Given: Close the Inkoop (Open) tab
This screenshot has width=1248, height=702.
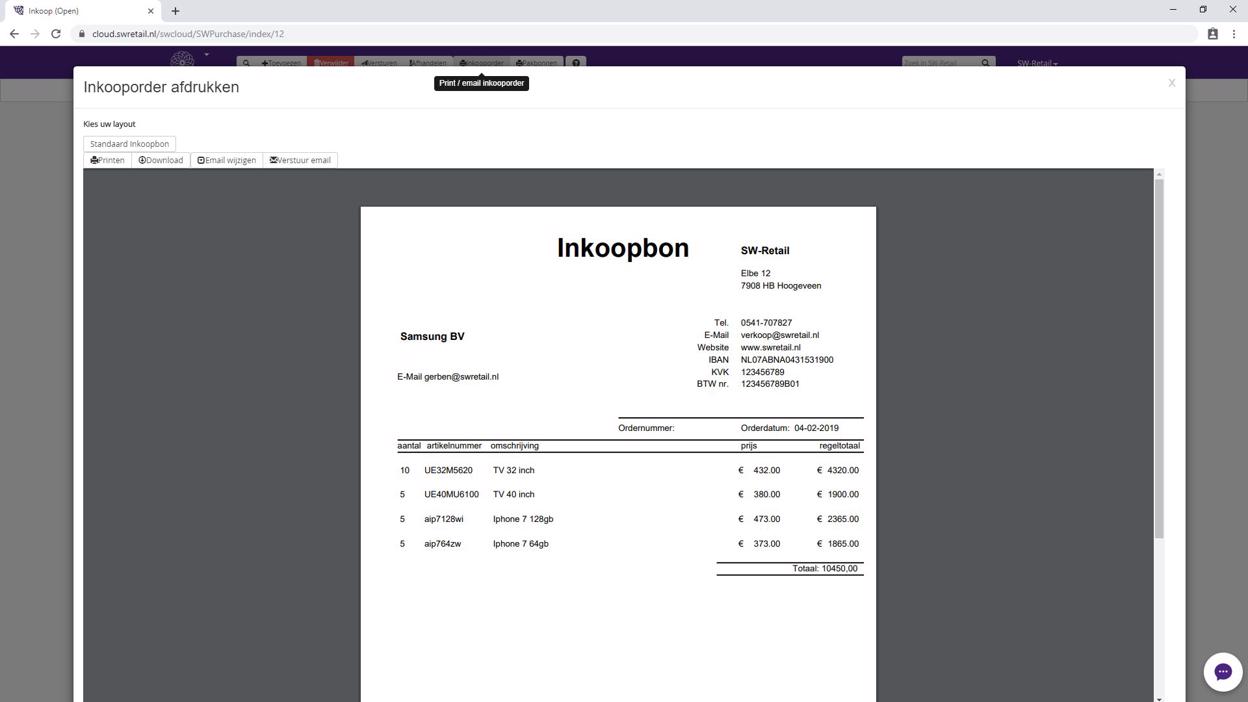Looking at the screenshot, I should click(150, 11).
